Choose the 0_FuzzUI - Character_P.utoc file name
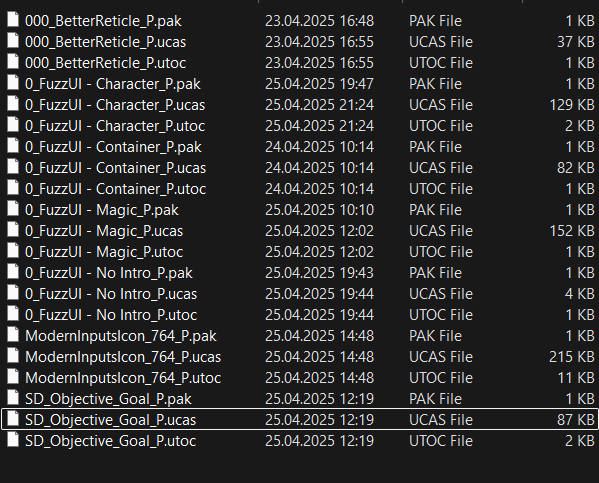The height and width of the screenshot is (483, 599). (x=115, y=126)
